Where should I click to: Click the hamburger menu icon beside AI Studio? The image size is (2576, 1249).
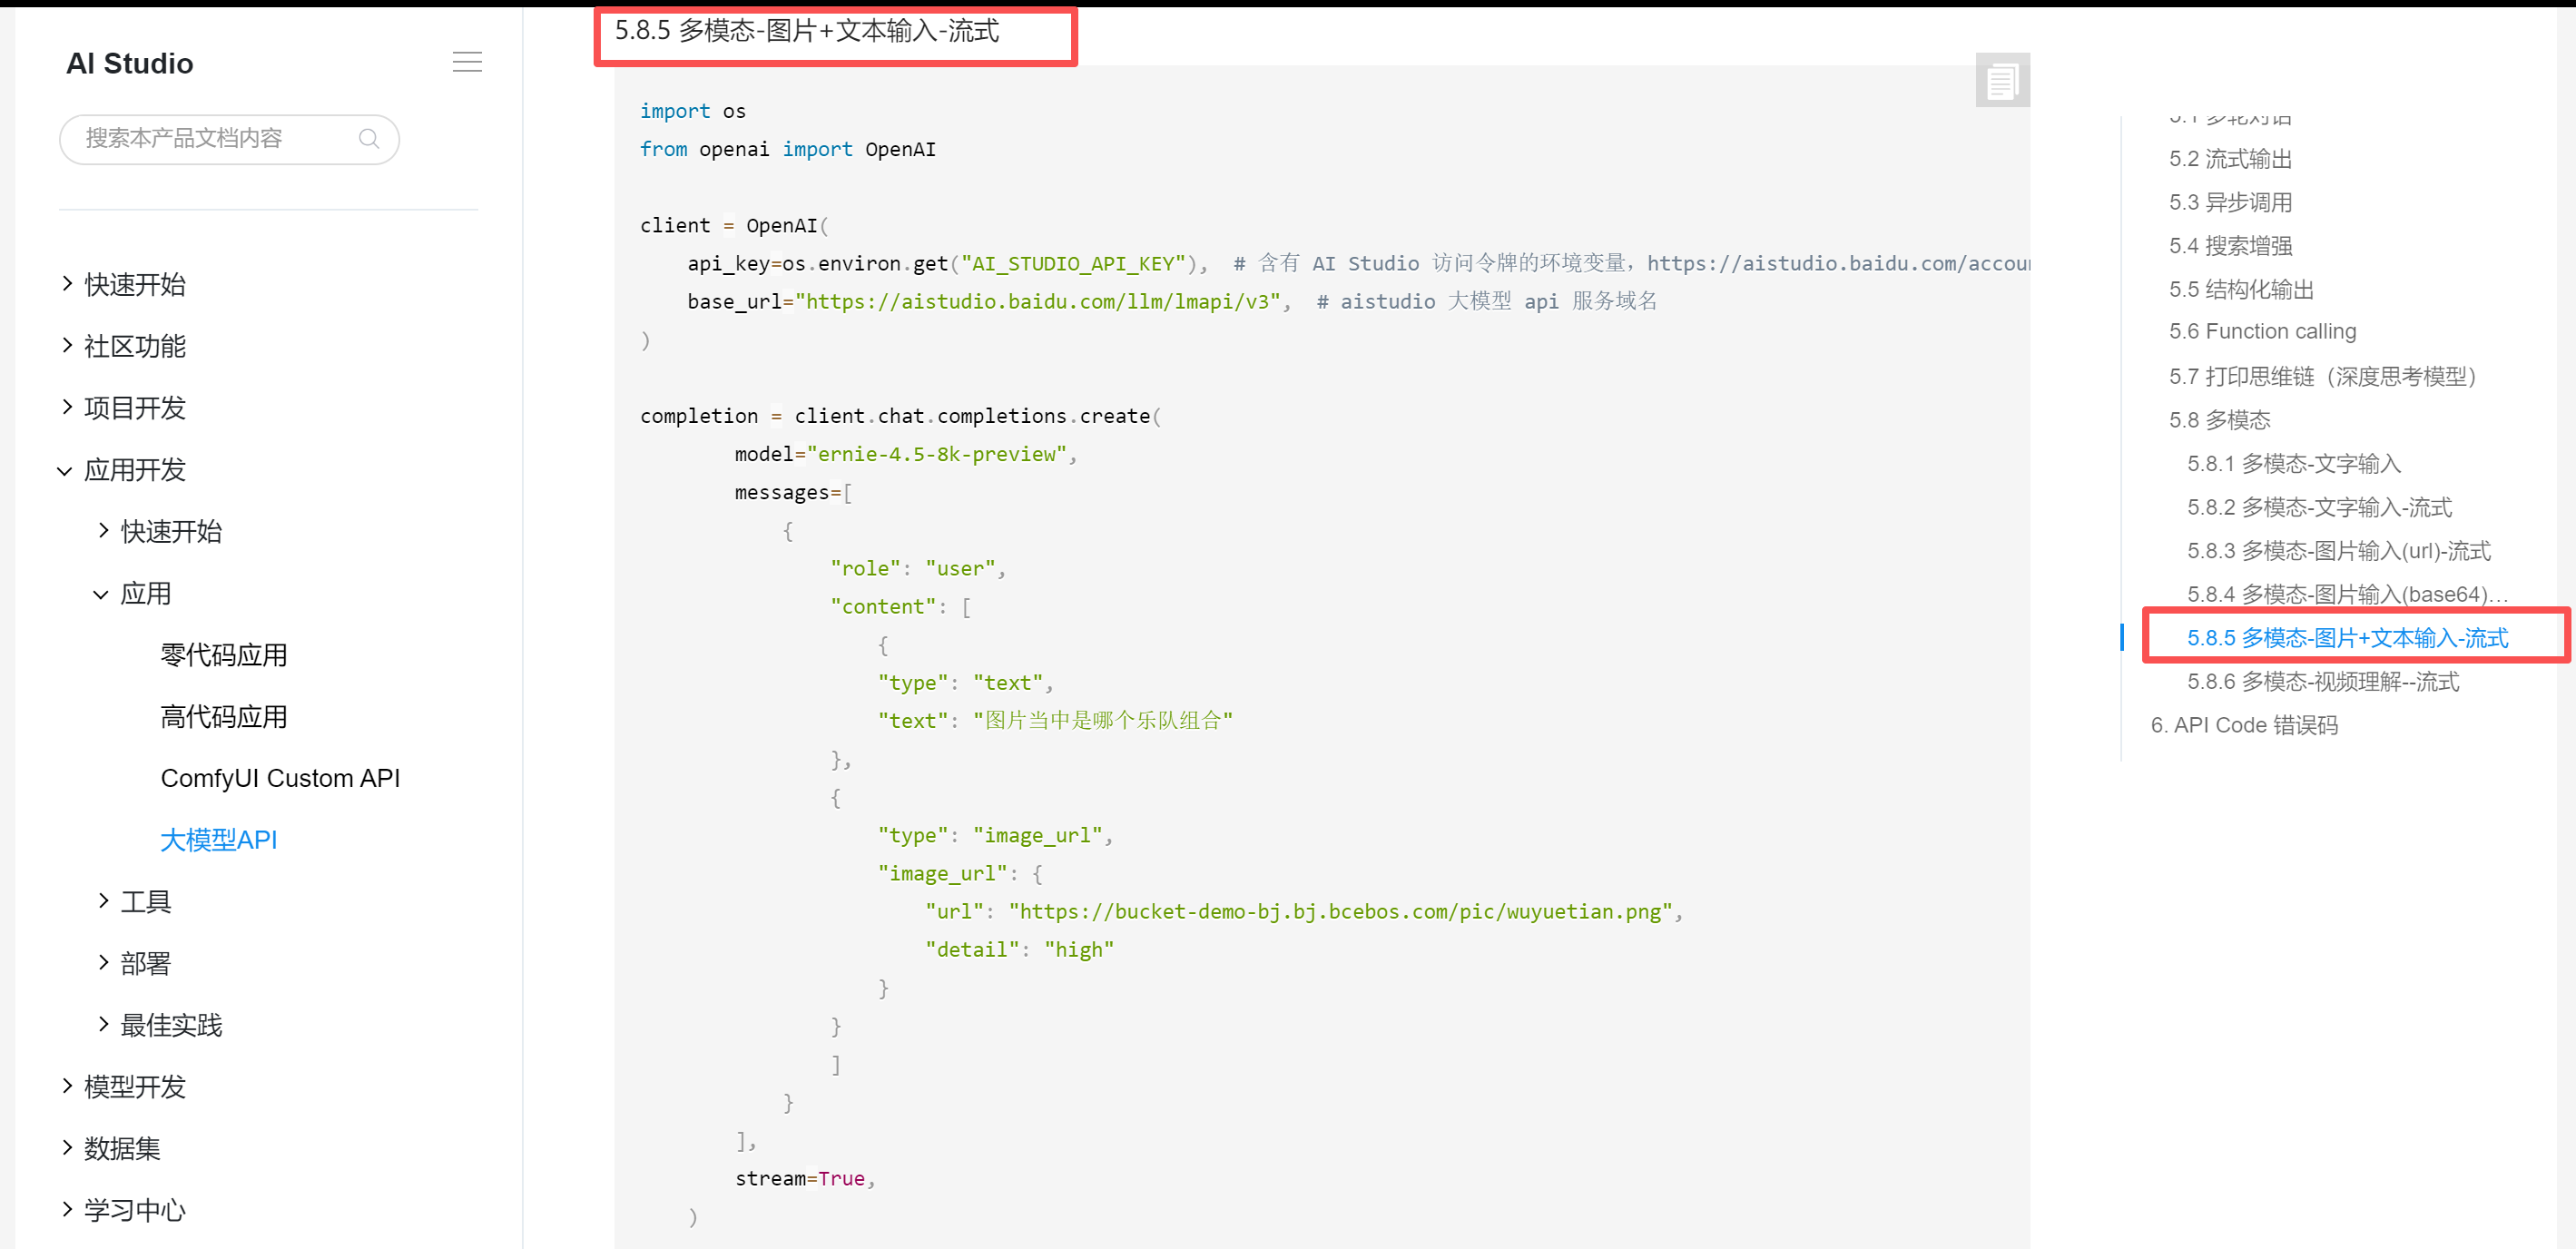point(467,62)
